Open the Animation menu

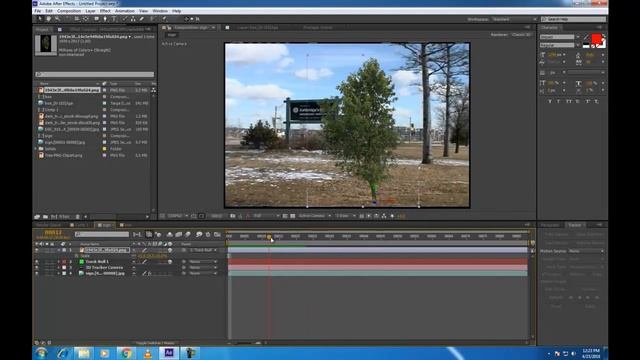124,11
